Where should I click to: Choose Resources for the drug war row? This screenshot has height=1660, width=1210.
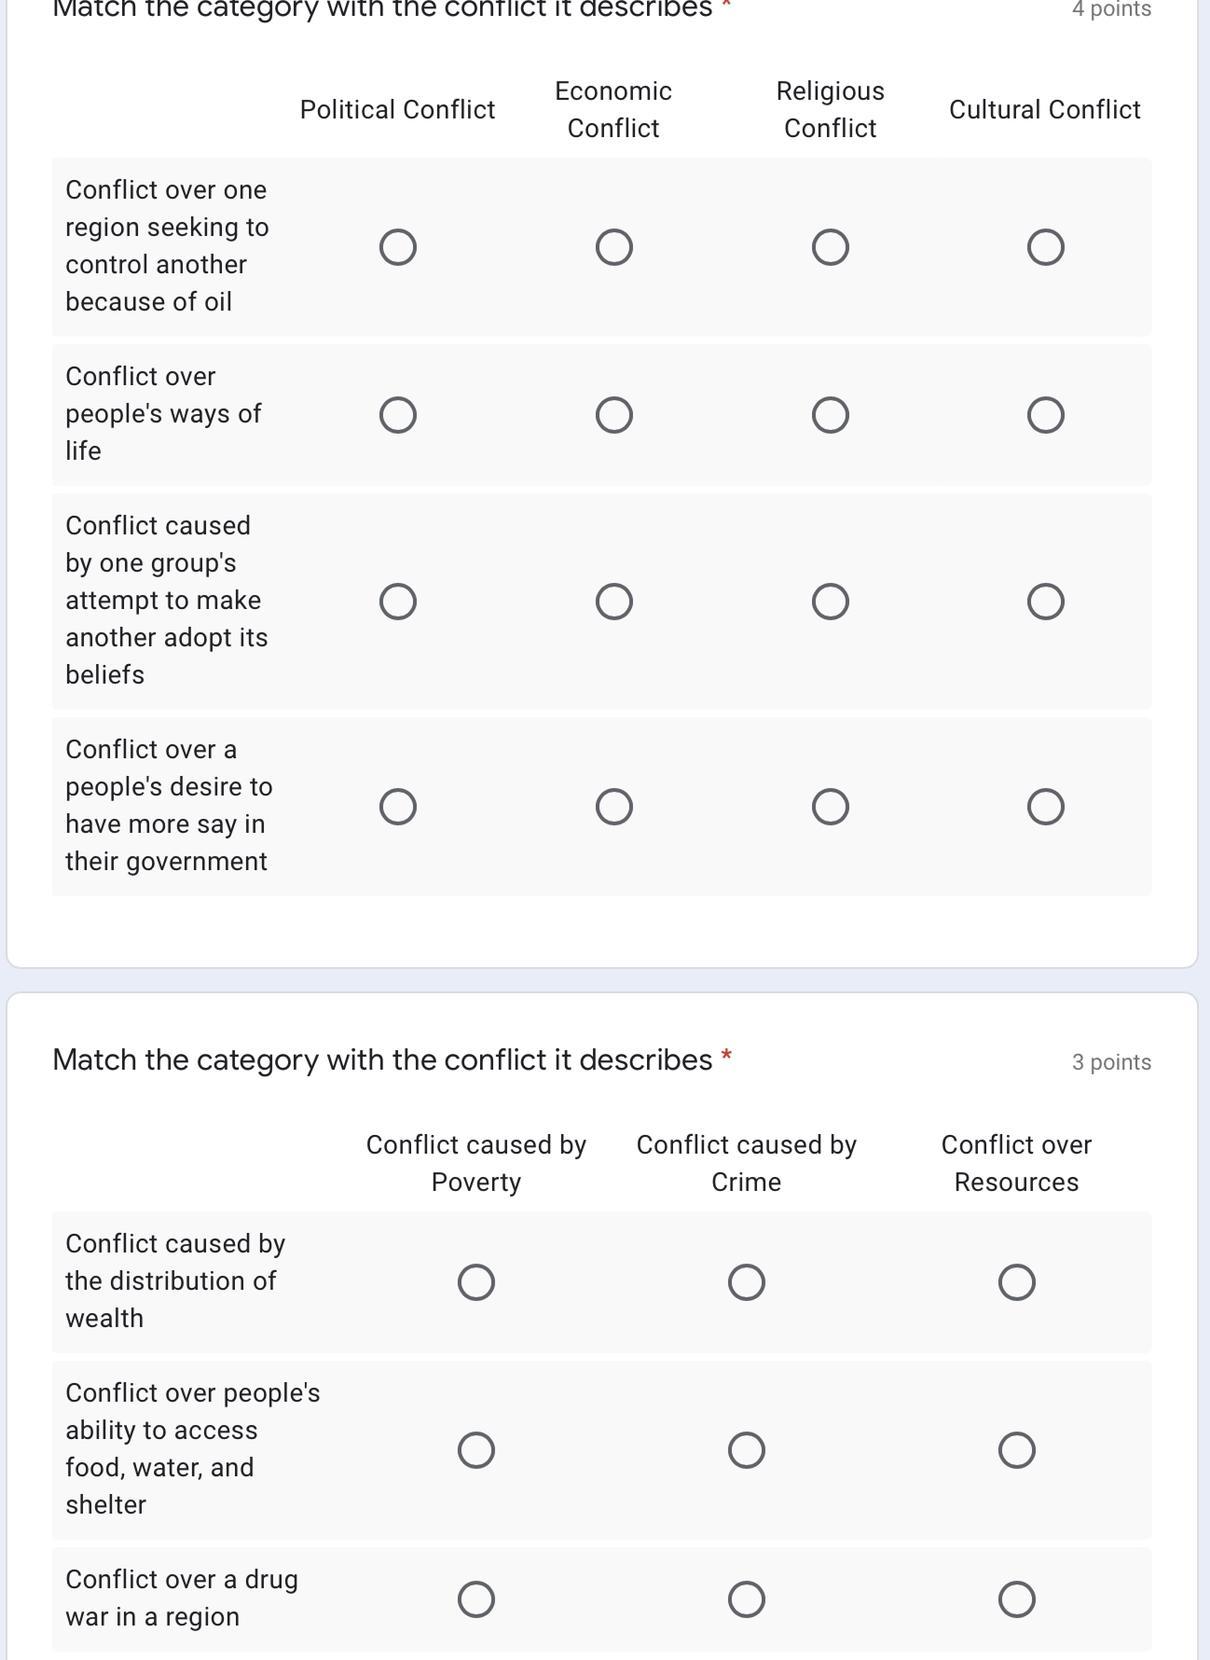pyautogui.click(x=1016, y=1599)
